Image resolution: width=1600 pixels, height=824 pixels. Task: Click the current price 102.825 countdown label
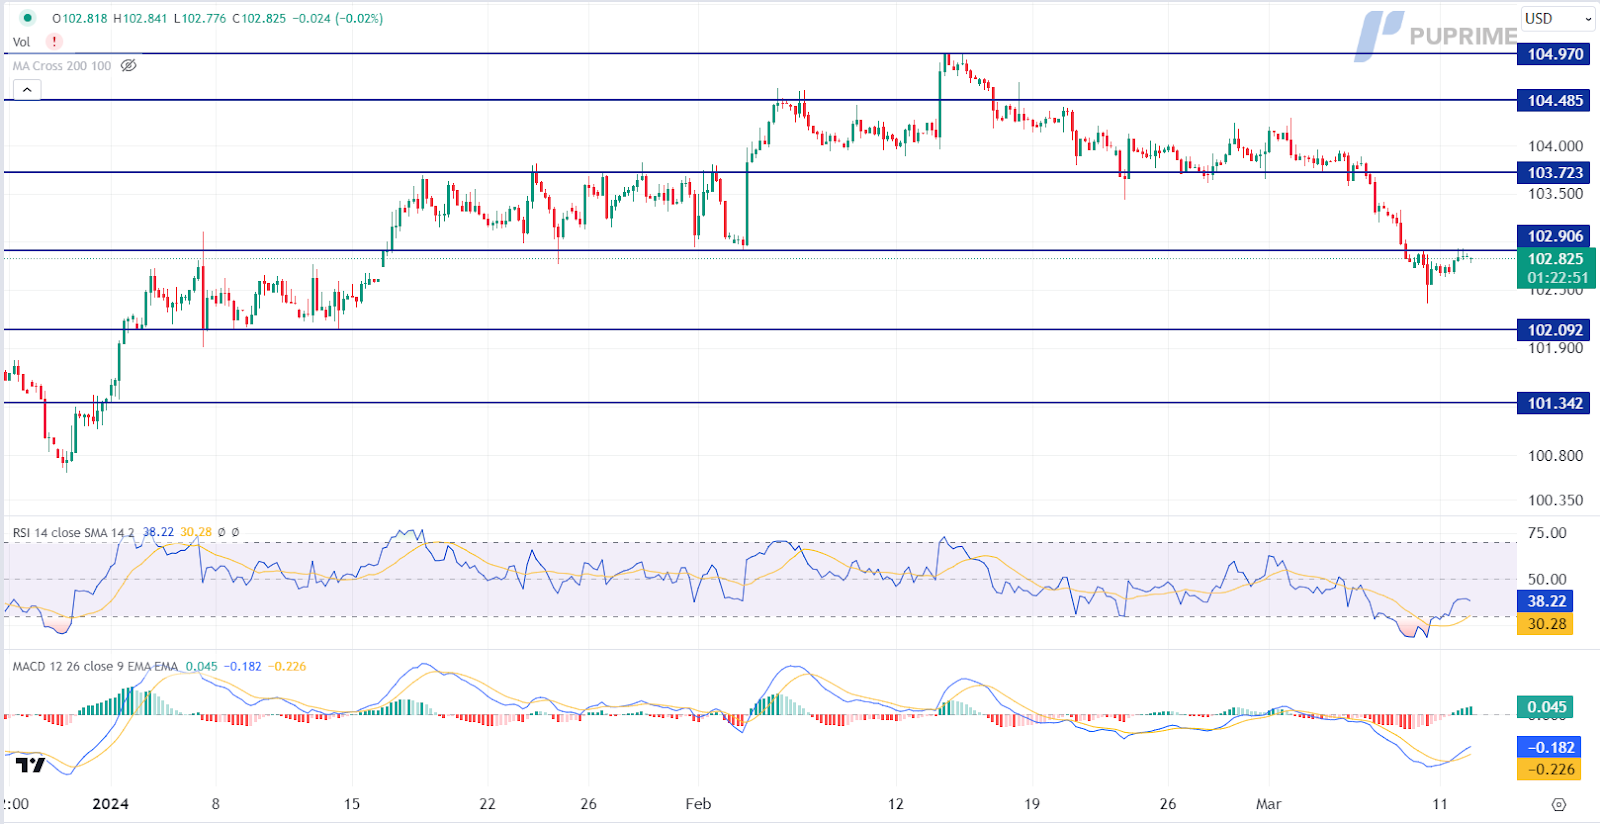[x=1557, y=268]
